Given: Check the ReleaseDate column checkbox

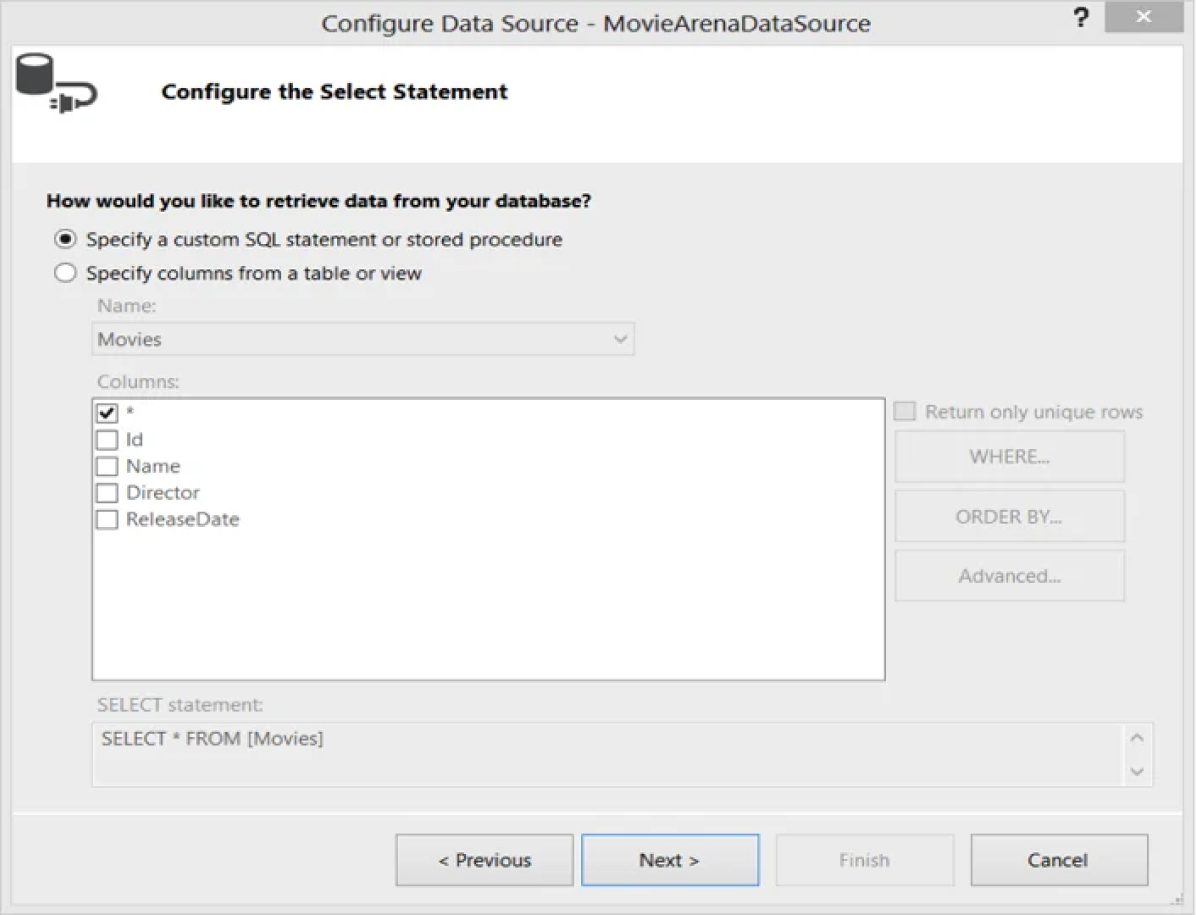Looking at the screenshot, I should (107, 520).
